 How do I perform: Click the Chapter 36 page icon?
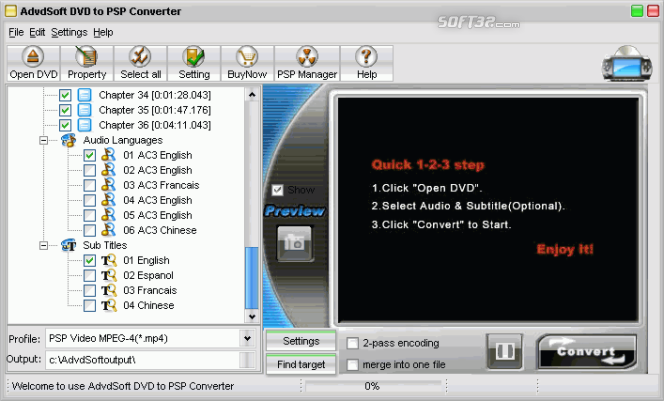click(x=84, y=125)
